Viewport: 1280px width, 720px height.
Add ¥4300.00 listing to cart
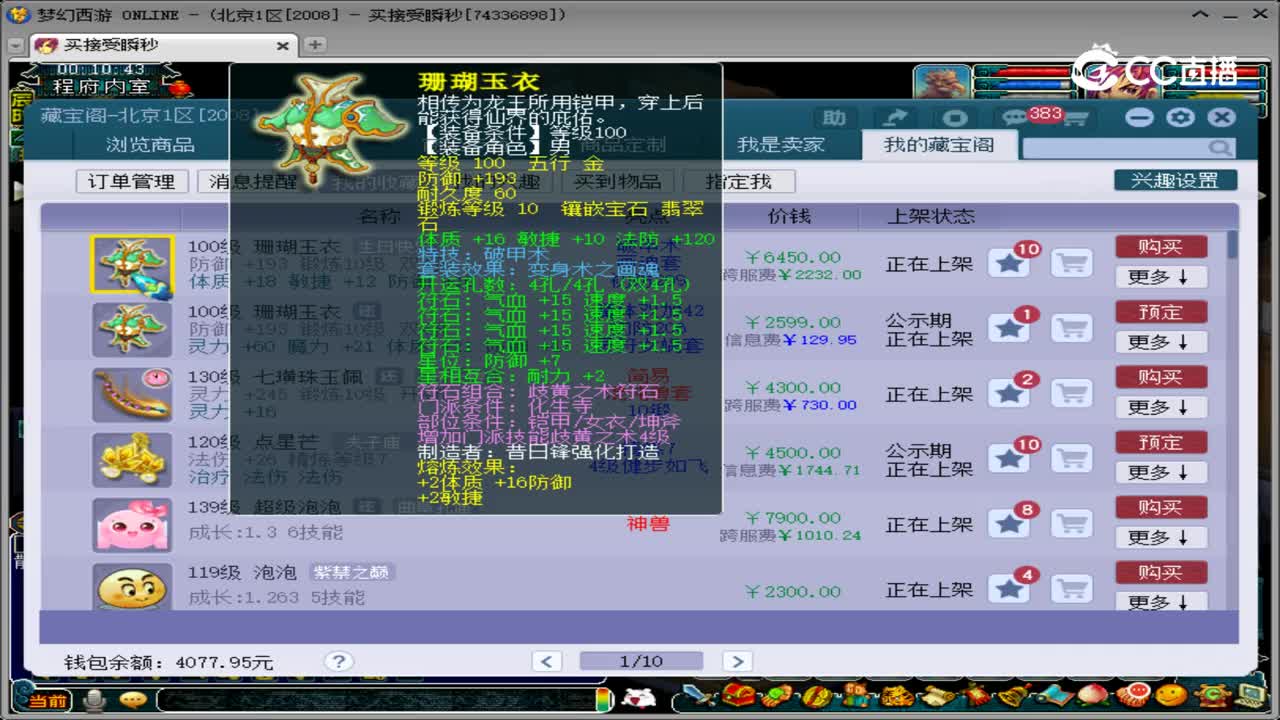(1072, 394)
